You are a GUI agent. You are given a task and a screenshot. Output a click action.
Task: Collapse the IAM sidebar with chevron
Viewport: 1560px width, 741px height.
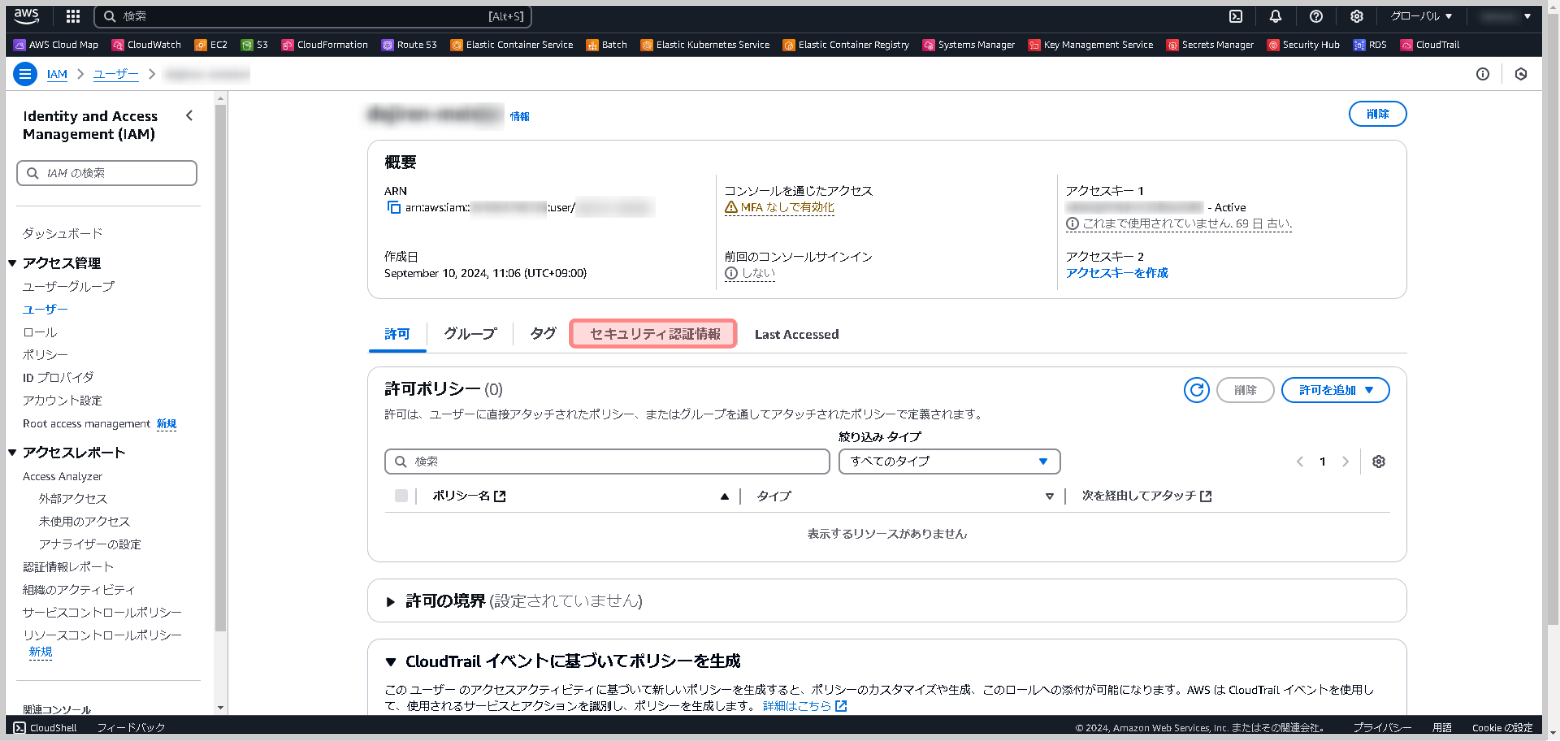(x=189, y=116)
